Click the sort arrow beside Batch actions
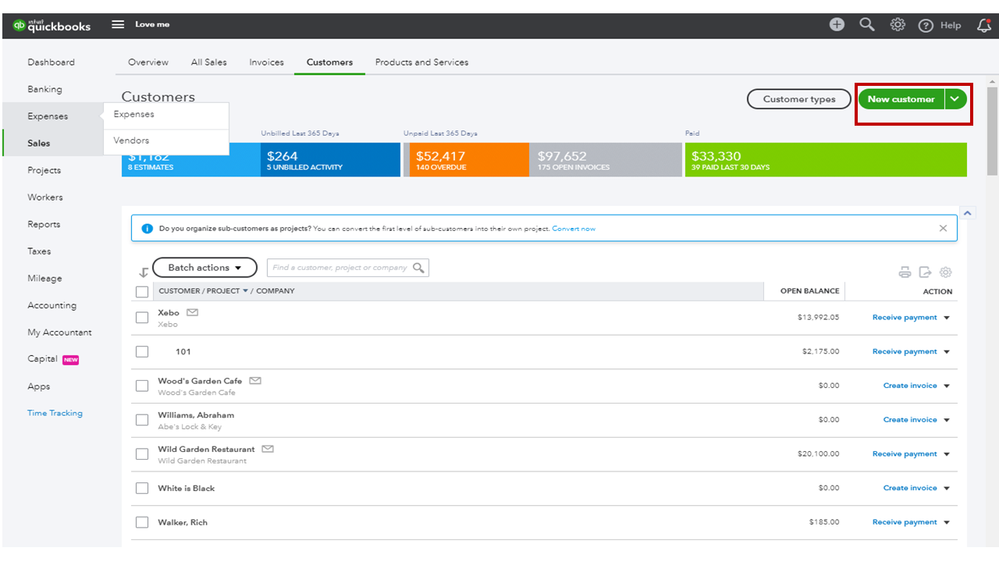 (143, 272)
